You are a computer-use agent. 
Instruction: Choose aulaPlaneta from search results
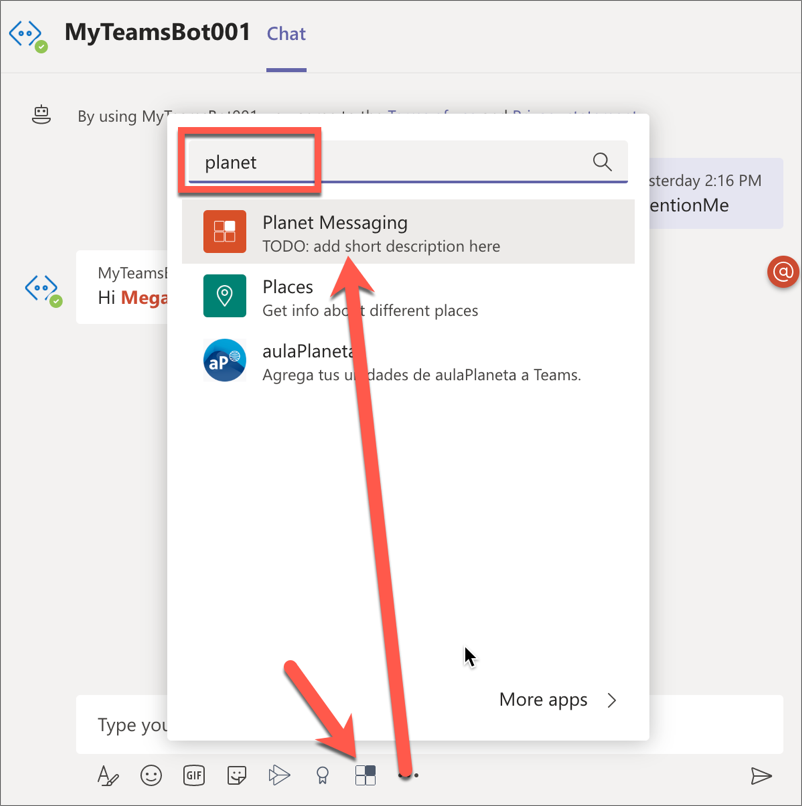[x=408, y=360]
